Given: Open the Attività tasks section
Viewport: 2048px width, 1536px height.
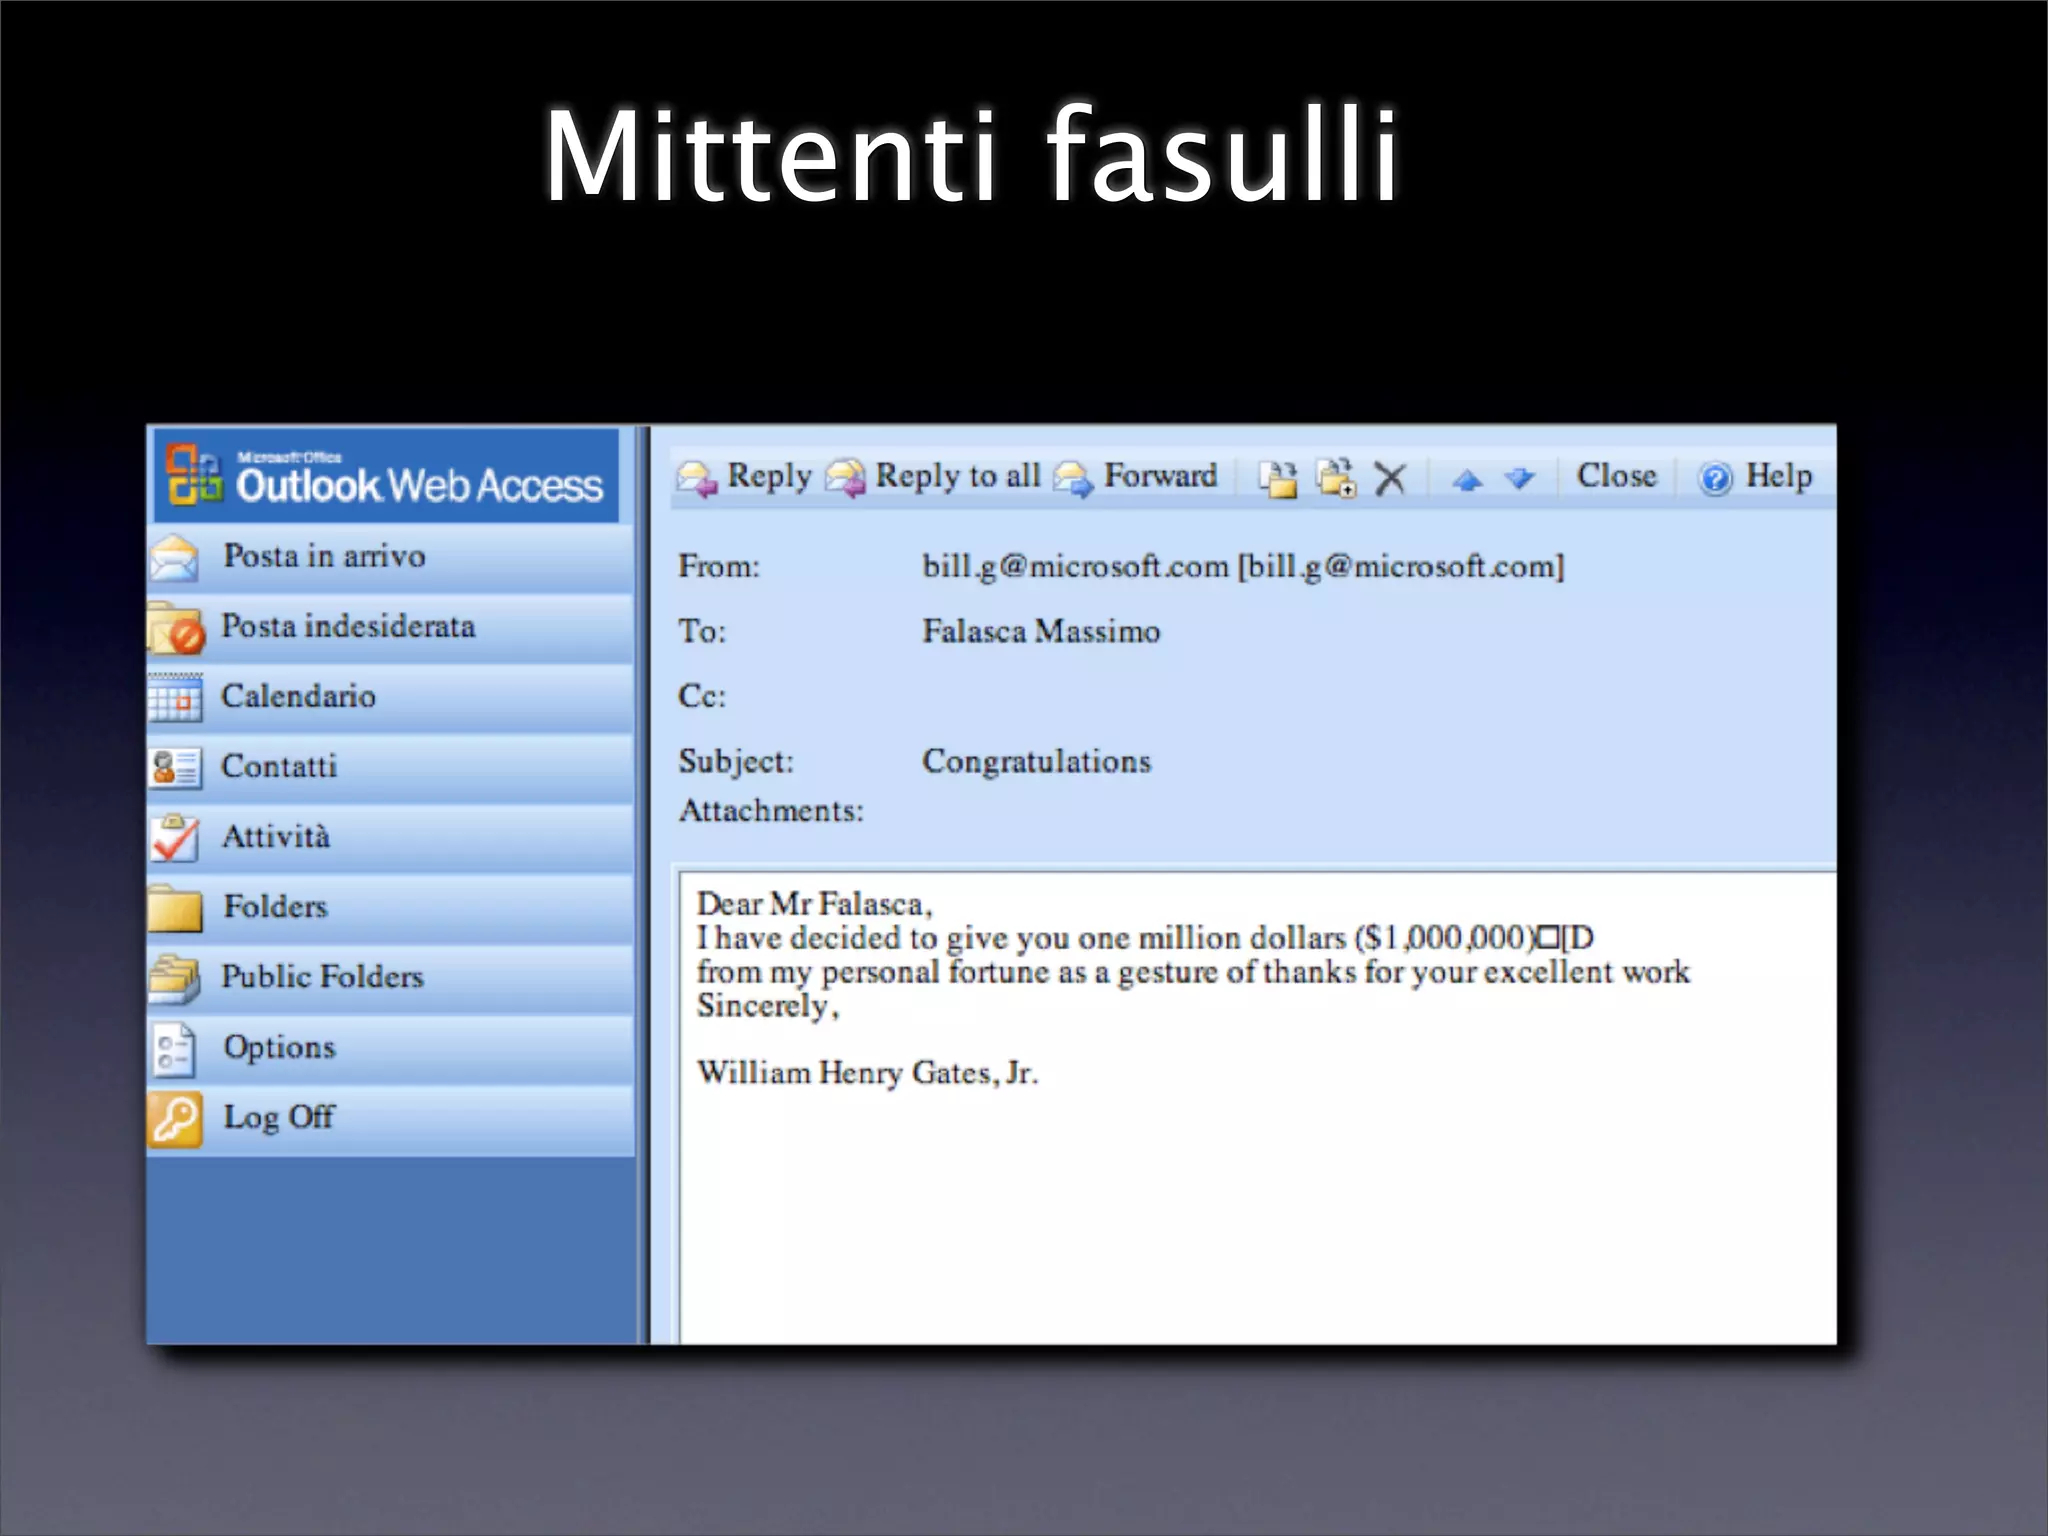Looking at the screenshot, I should coord(275,837).
